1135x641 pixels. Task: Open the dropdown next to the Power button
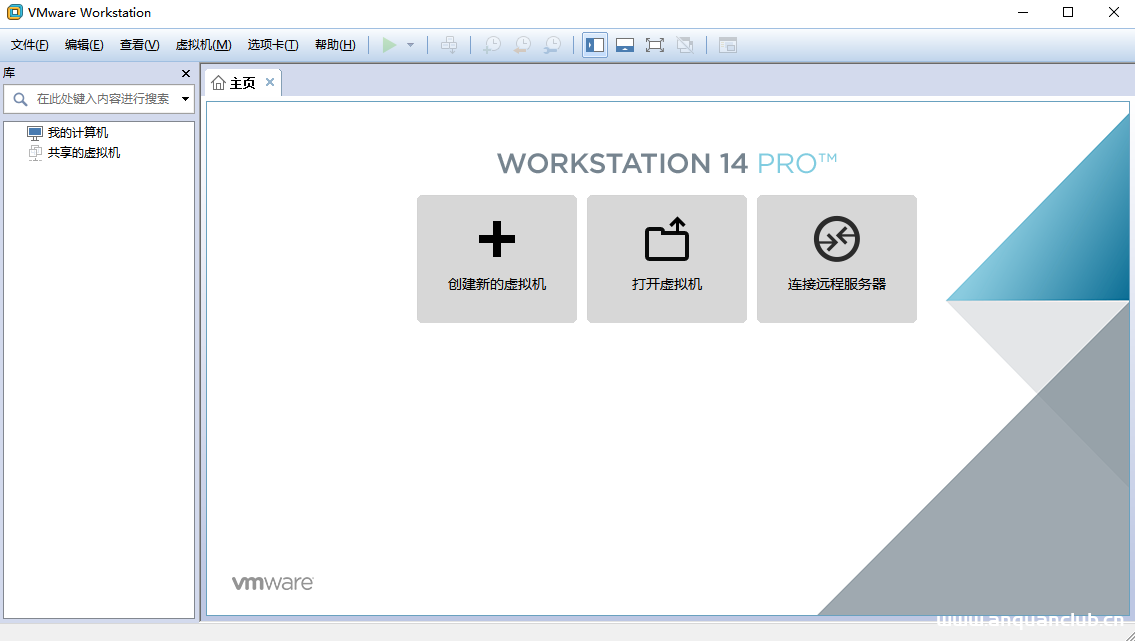click(x=409, y=44)
